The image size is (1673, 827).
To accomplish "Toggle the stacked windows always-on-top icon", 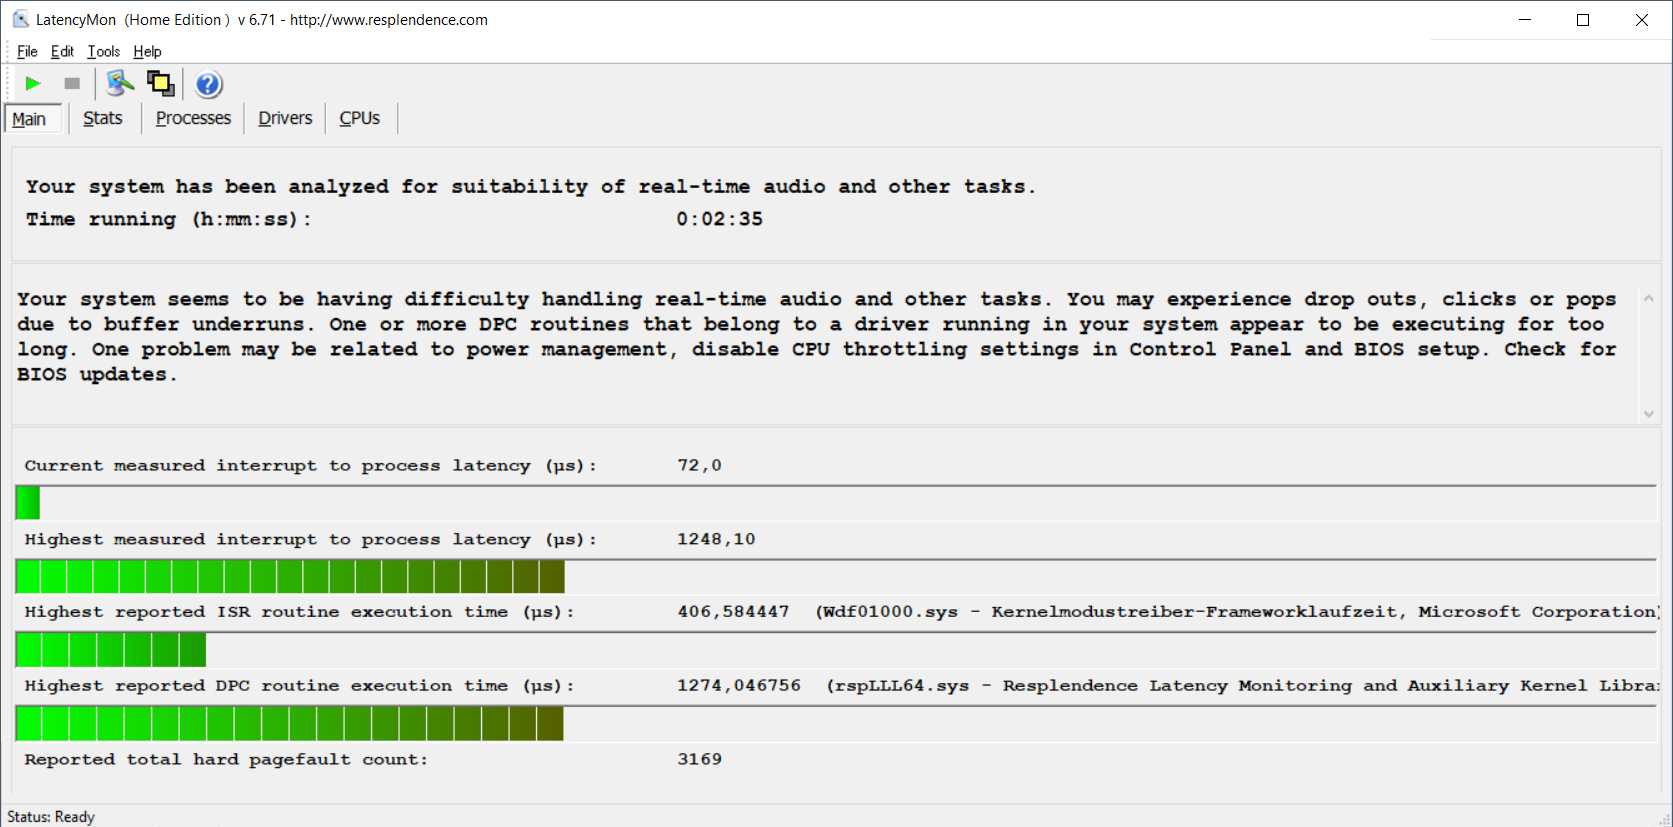I will pyautogui.click(x=160, y=84).
